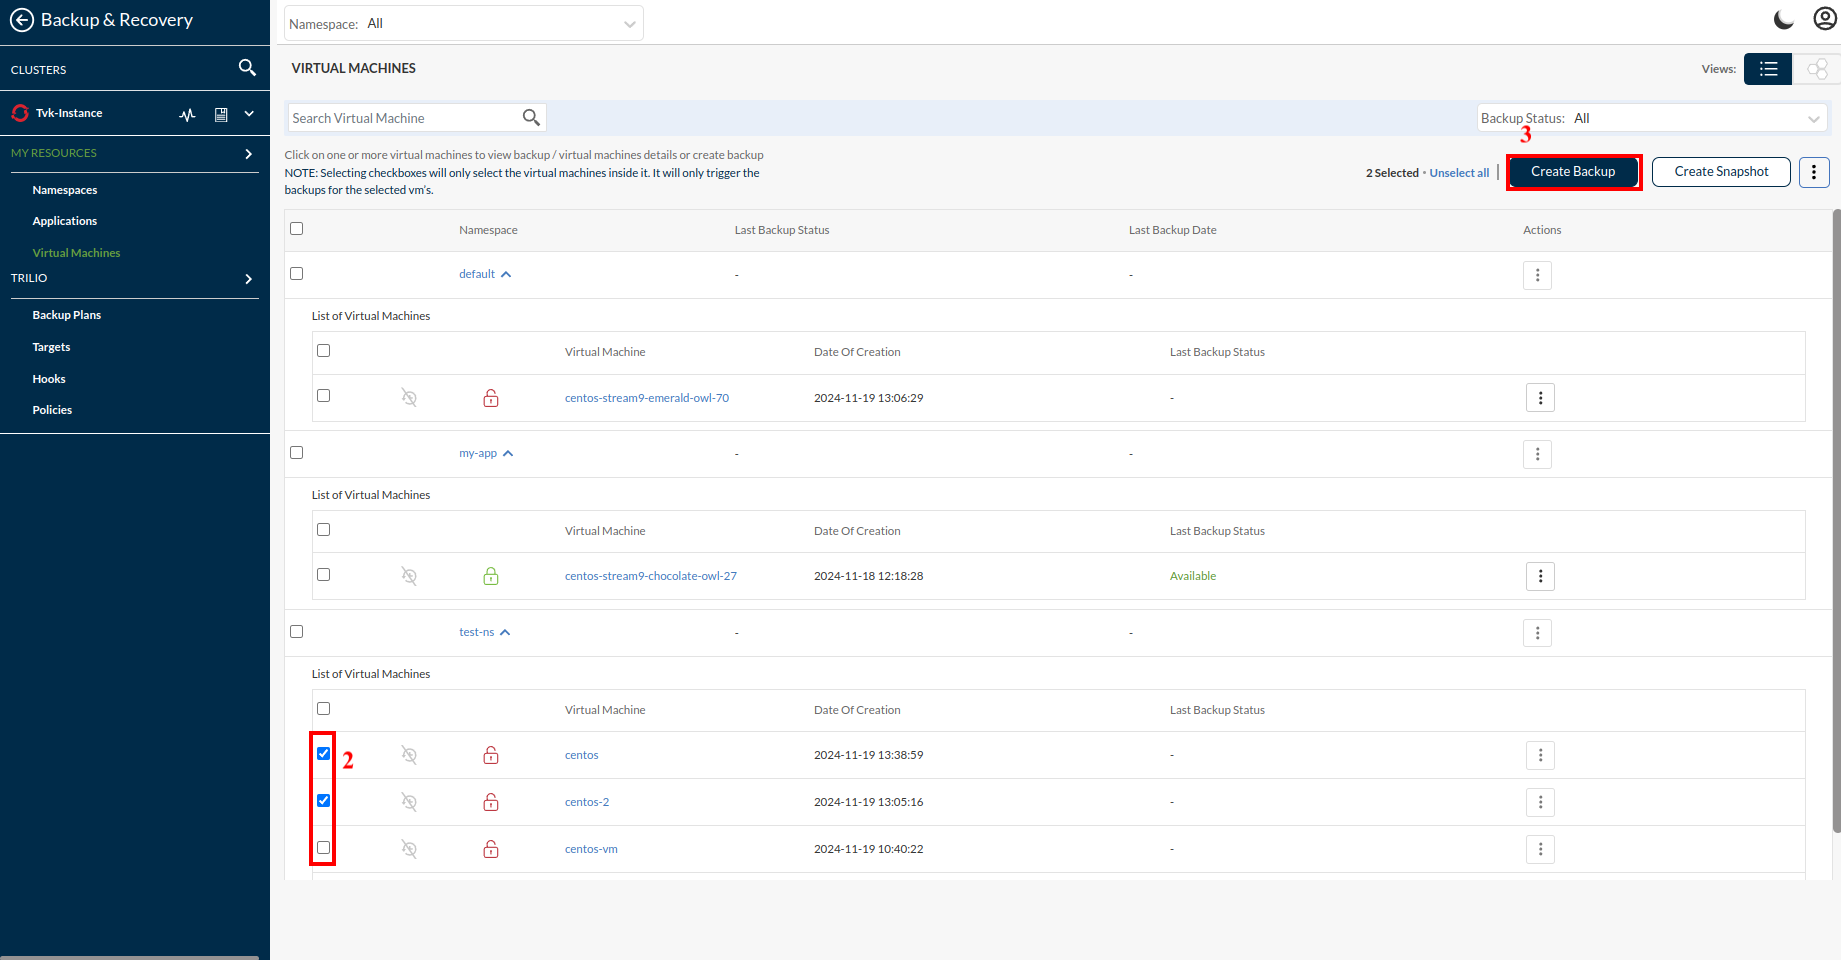This screenshot has width=1841, height=960.
Task: Open Backup Plans in the sidebar
Action: tap(66, 315)
